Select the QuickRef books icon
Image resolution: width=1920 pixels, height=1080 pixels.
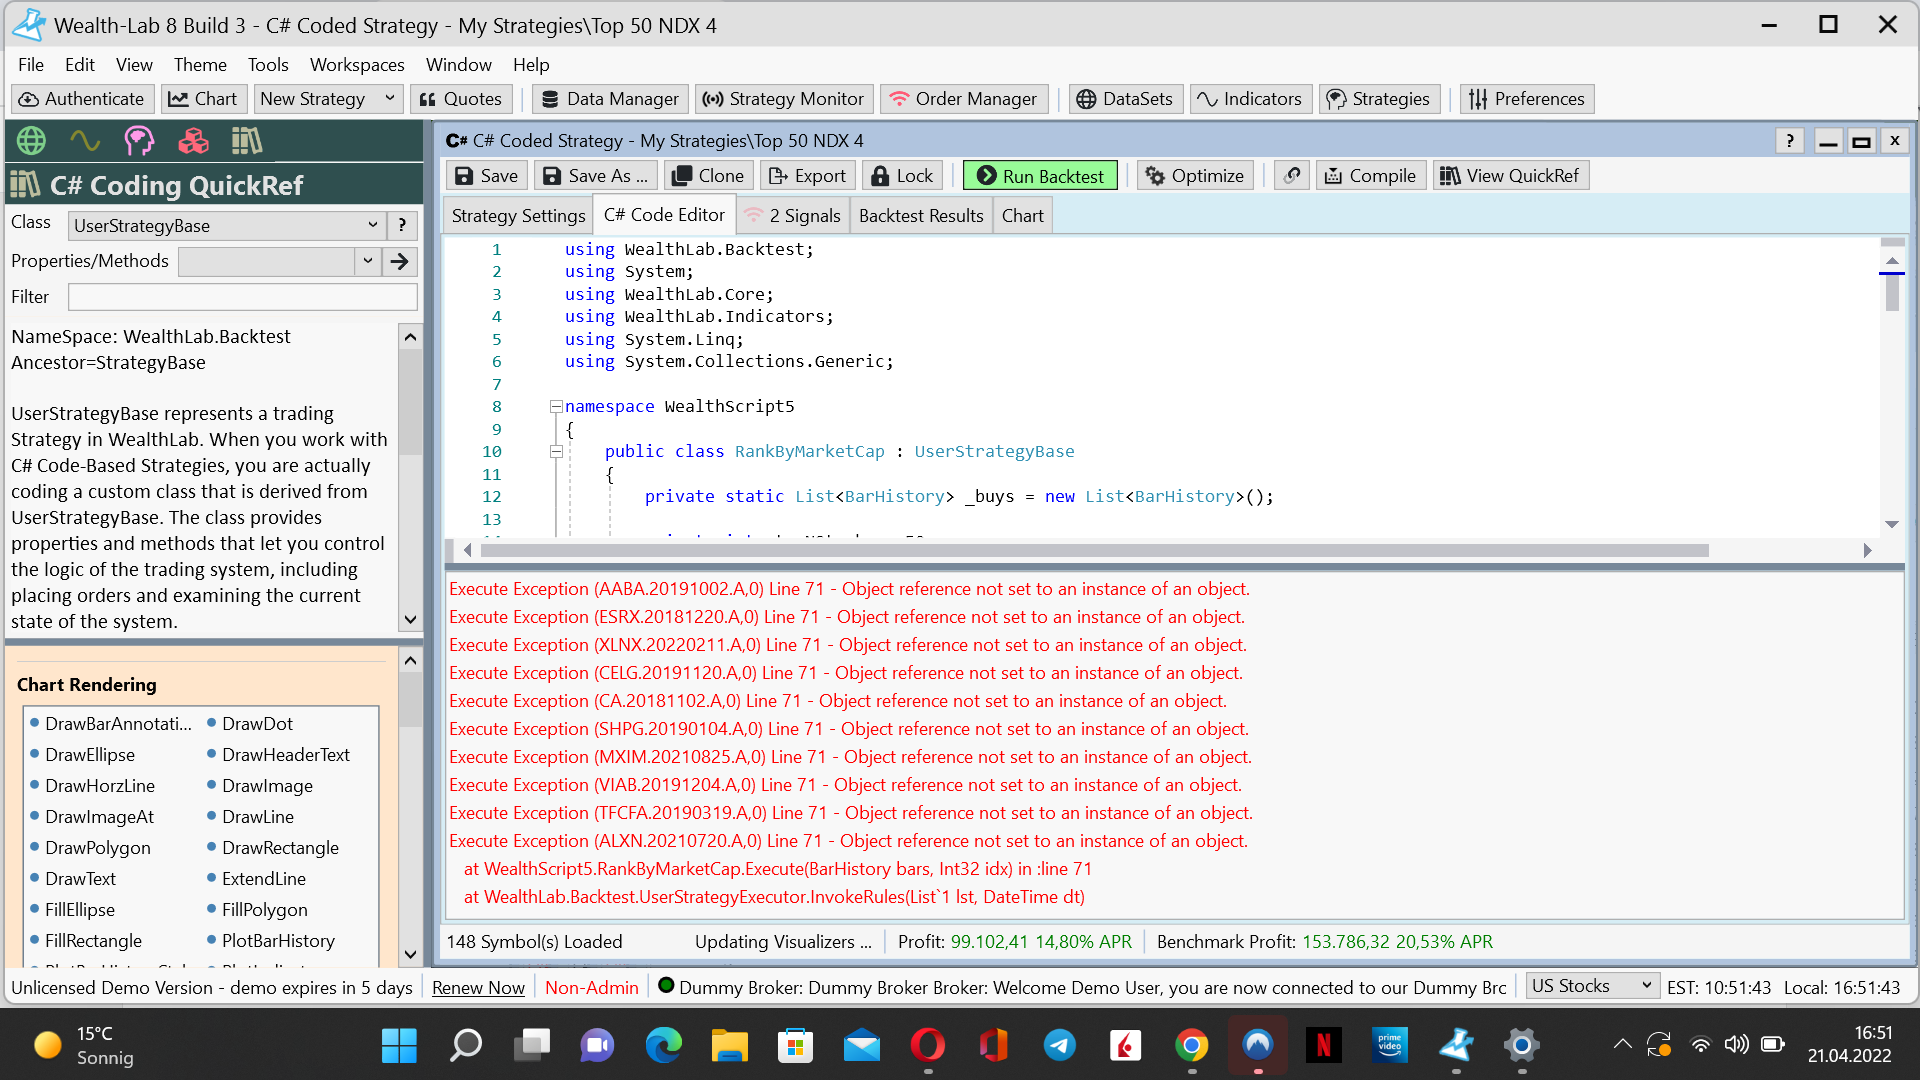[x=246, y=141]
